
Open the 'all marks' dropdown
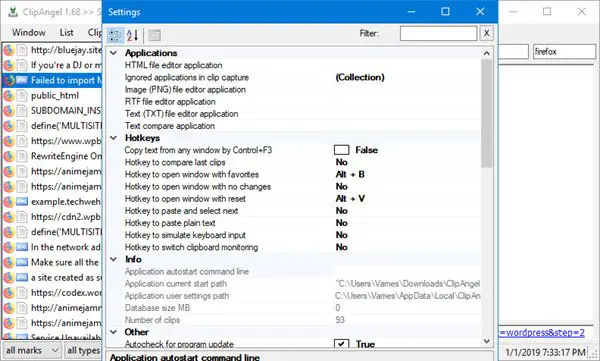(32, 350)
